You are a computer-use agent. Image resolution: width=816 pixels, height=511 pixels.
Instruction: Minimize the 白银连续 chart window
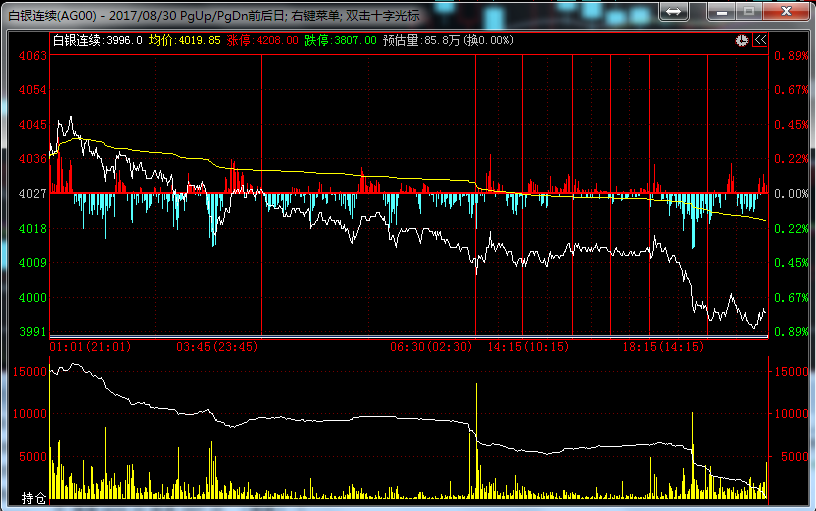tap(721, 11)
